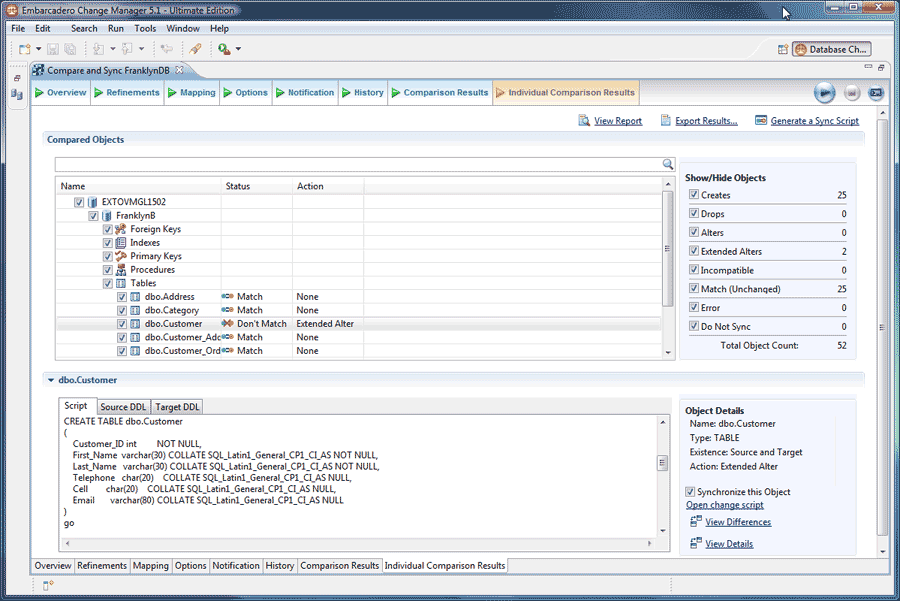This screenshot has height=601, width=900.
Task: Click the data sources icon in left sidebar
Action: (17, 94)
